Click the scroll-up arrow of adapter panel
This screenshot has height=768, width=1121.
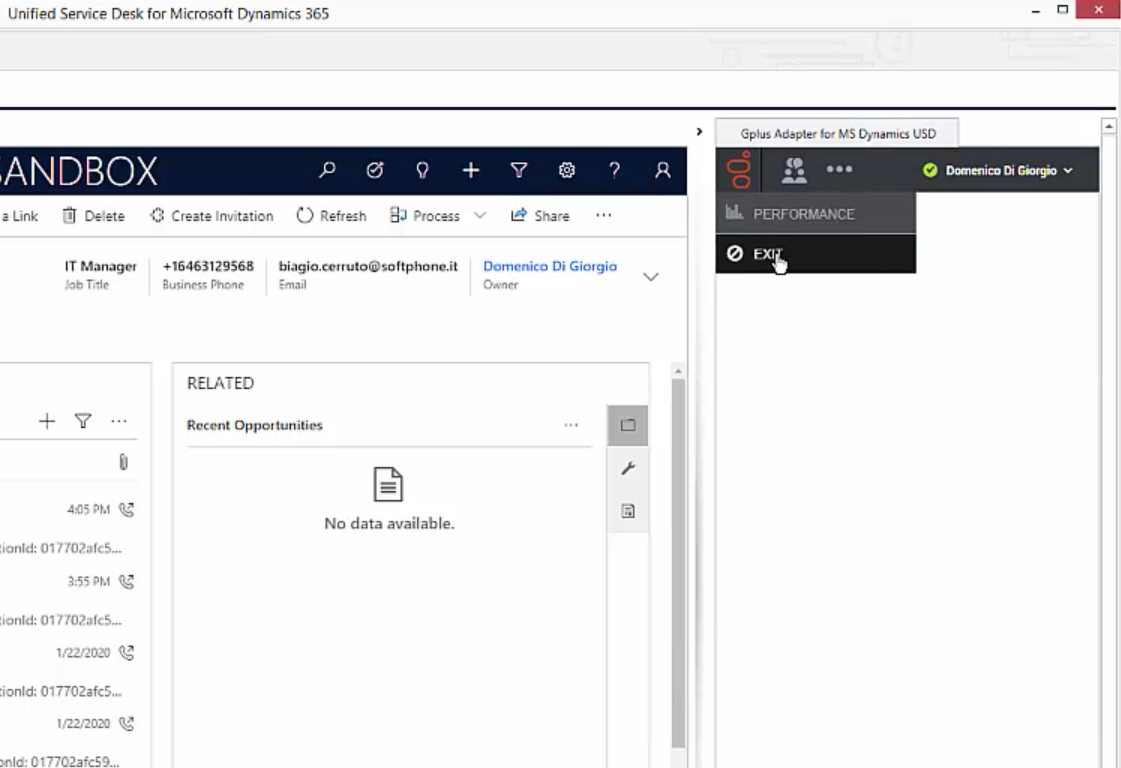(1109, 127)
